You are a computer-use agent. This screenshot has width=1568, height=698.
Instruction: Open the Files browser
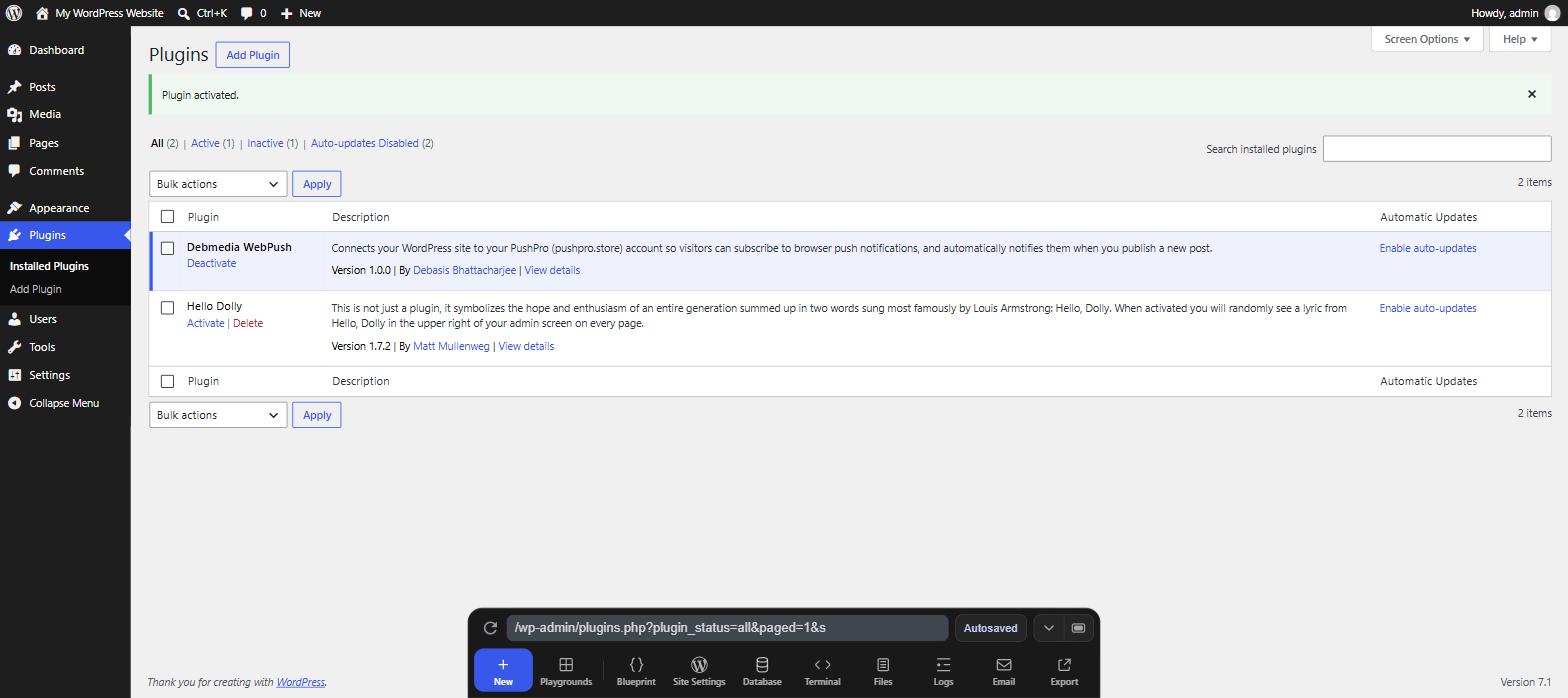tap(883, 671)
